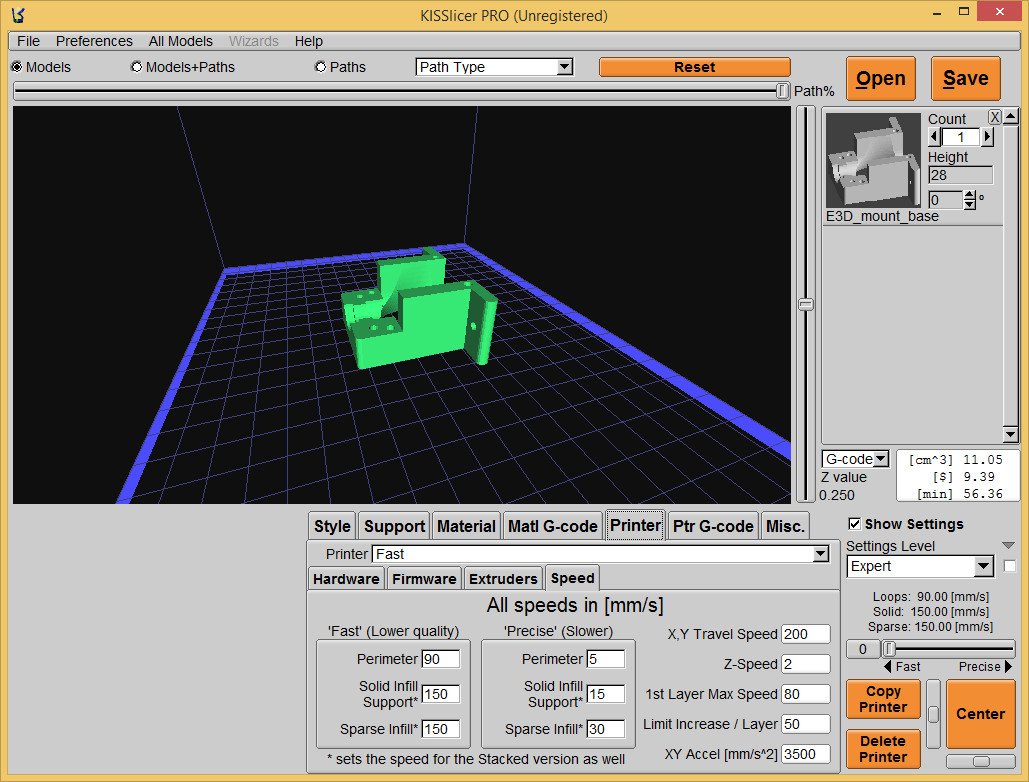This screenshot has width=1029, height=782.
Task: Select the Paths view radio button
Action: 321,67
